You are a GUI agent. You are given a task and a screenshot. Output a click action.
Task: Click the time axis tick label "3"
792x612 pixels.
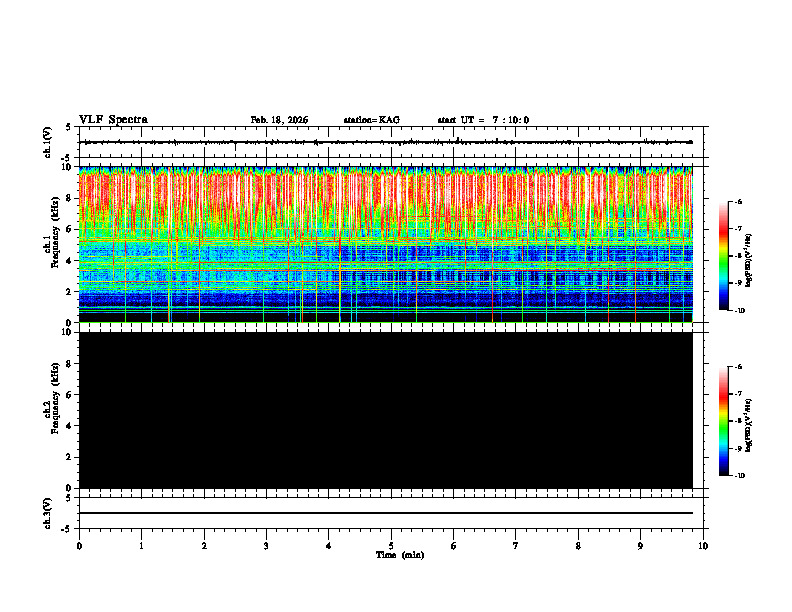[266, 546]
